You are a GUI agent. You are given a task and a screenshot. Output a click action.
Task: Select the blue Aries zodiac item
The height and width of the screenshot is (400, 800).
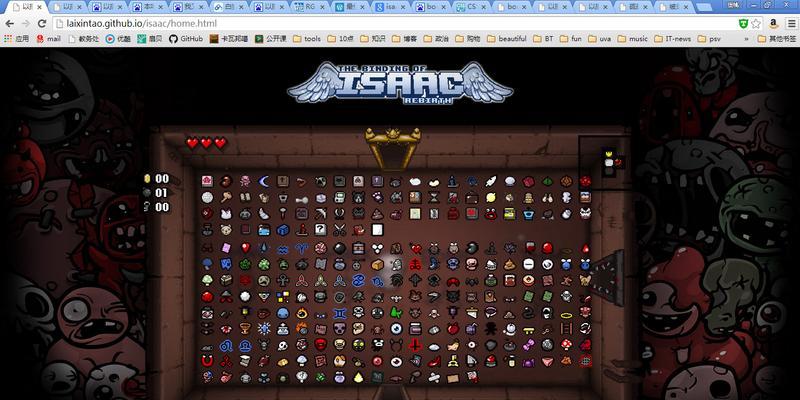[302, 248]
